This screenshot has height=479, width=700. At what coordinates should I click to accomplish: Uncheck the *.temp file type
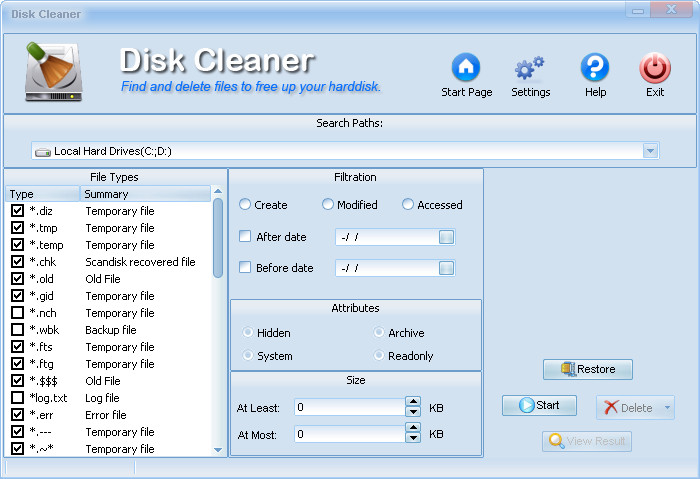(17, 244)
